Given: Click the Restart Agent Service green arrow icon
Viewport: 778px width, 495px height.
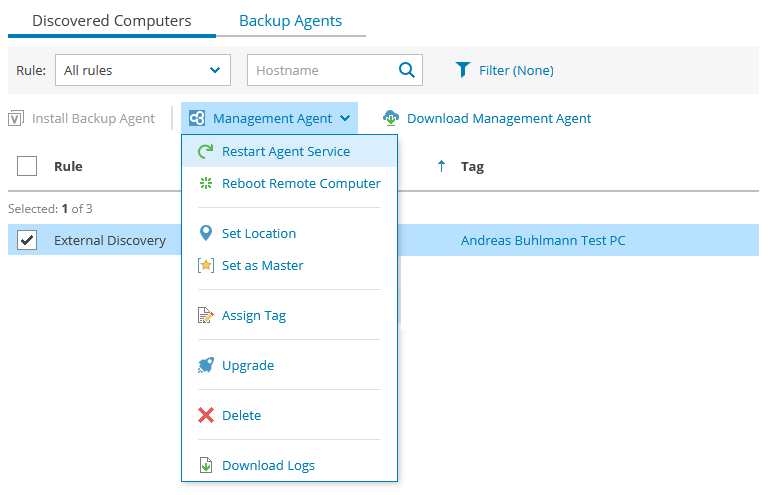Looking at the screenshot, I should click(205, 151).
